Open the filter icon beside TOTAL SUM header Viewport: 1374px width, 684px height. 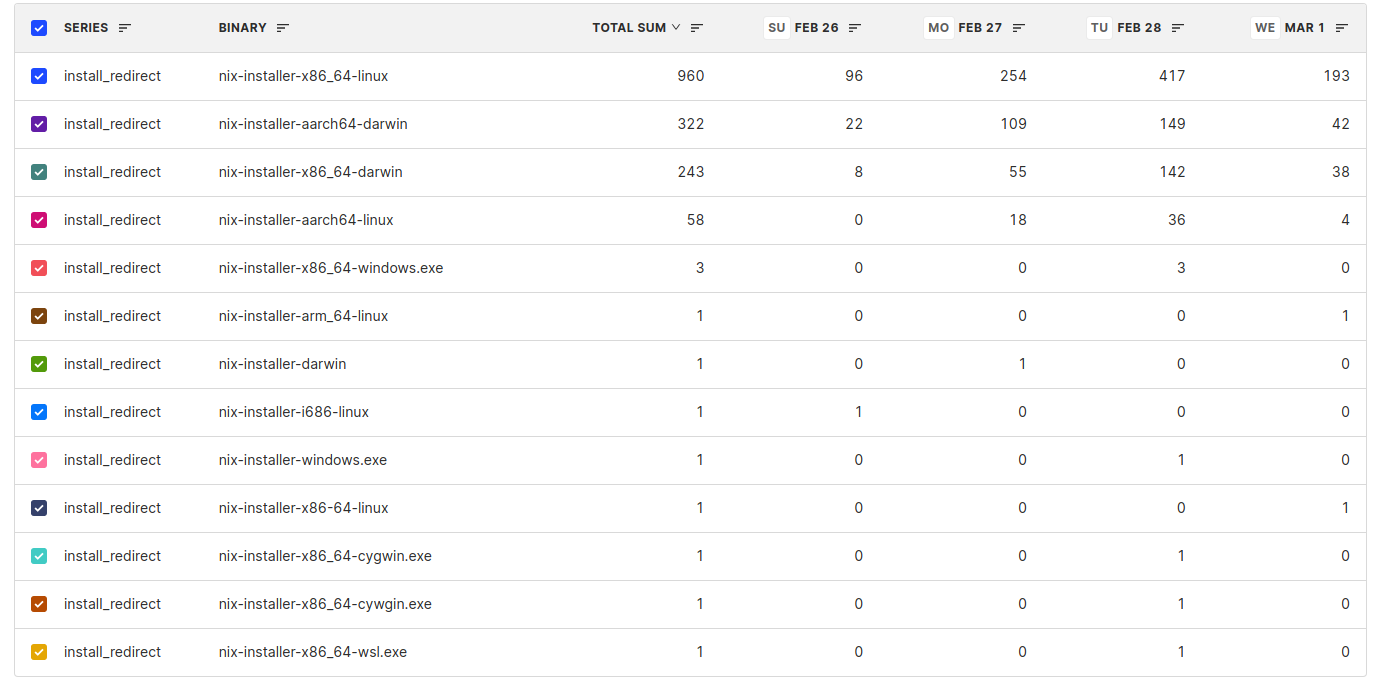[x=697, y=28]
